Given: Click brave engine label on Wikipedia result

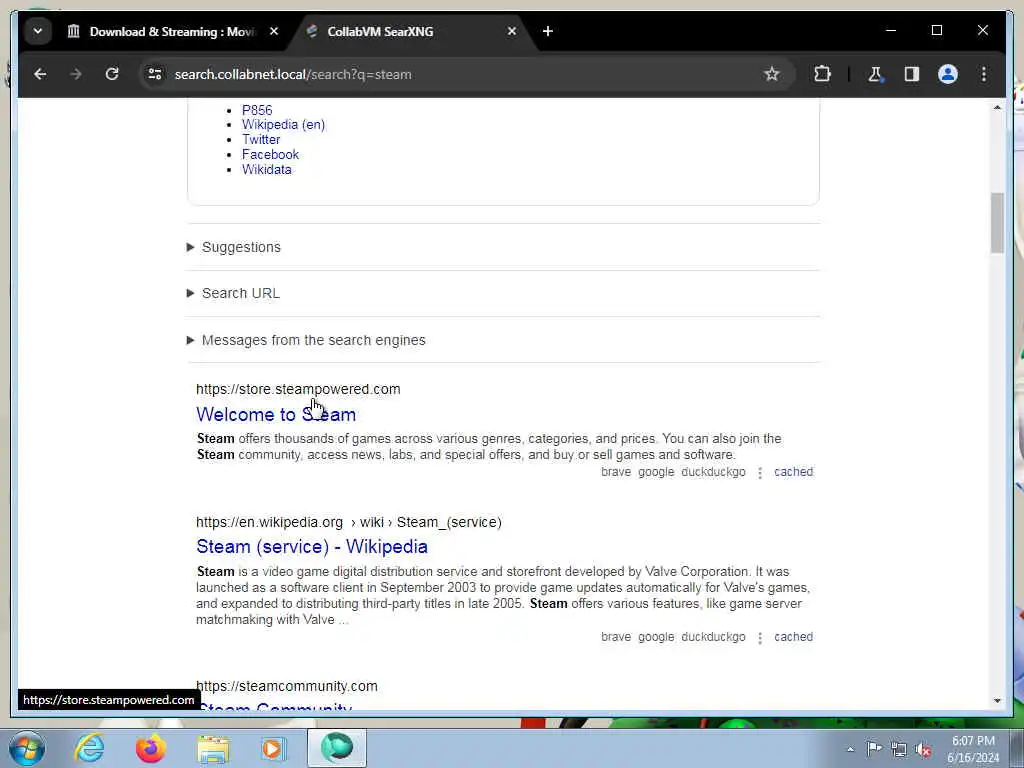Looking at the screenshot, I should tap(616, 637).
